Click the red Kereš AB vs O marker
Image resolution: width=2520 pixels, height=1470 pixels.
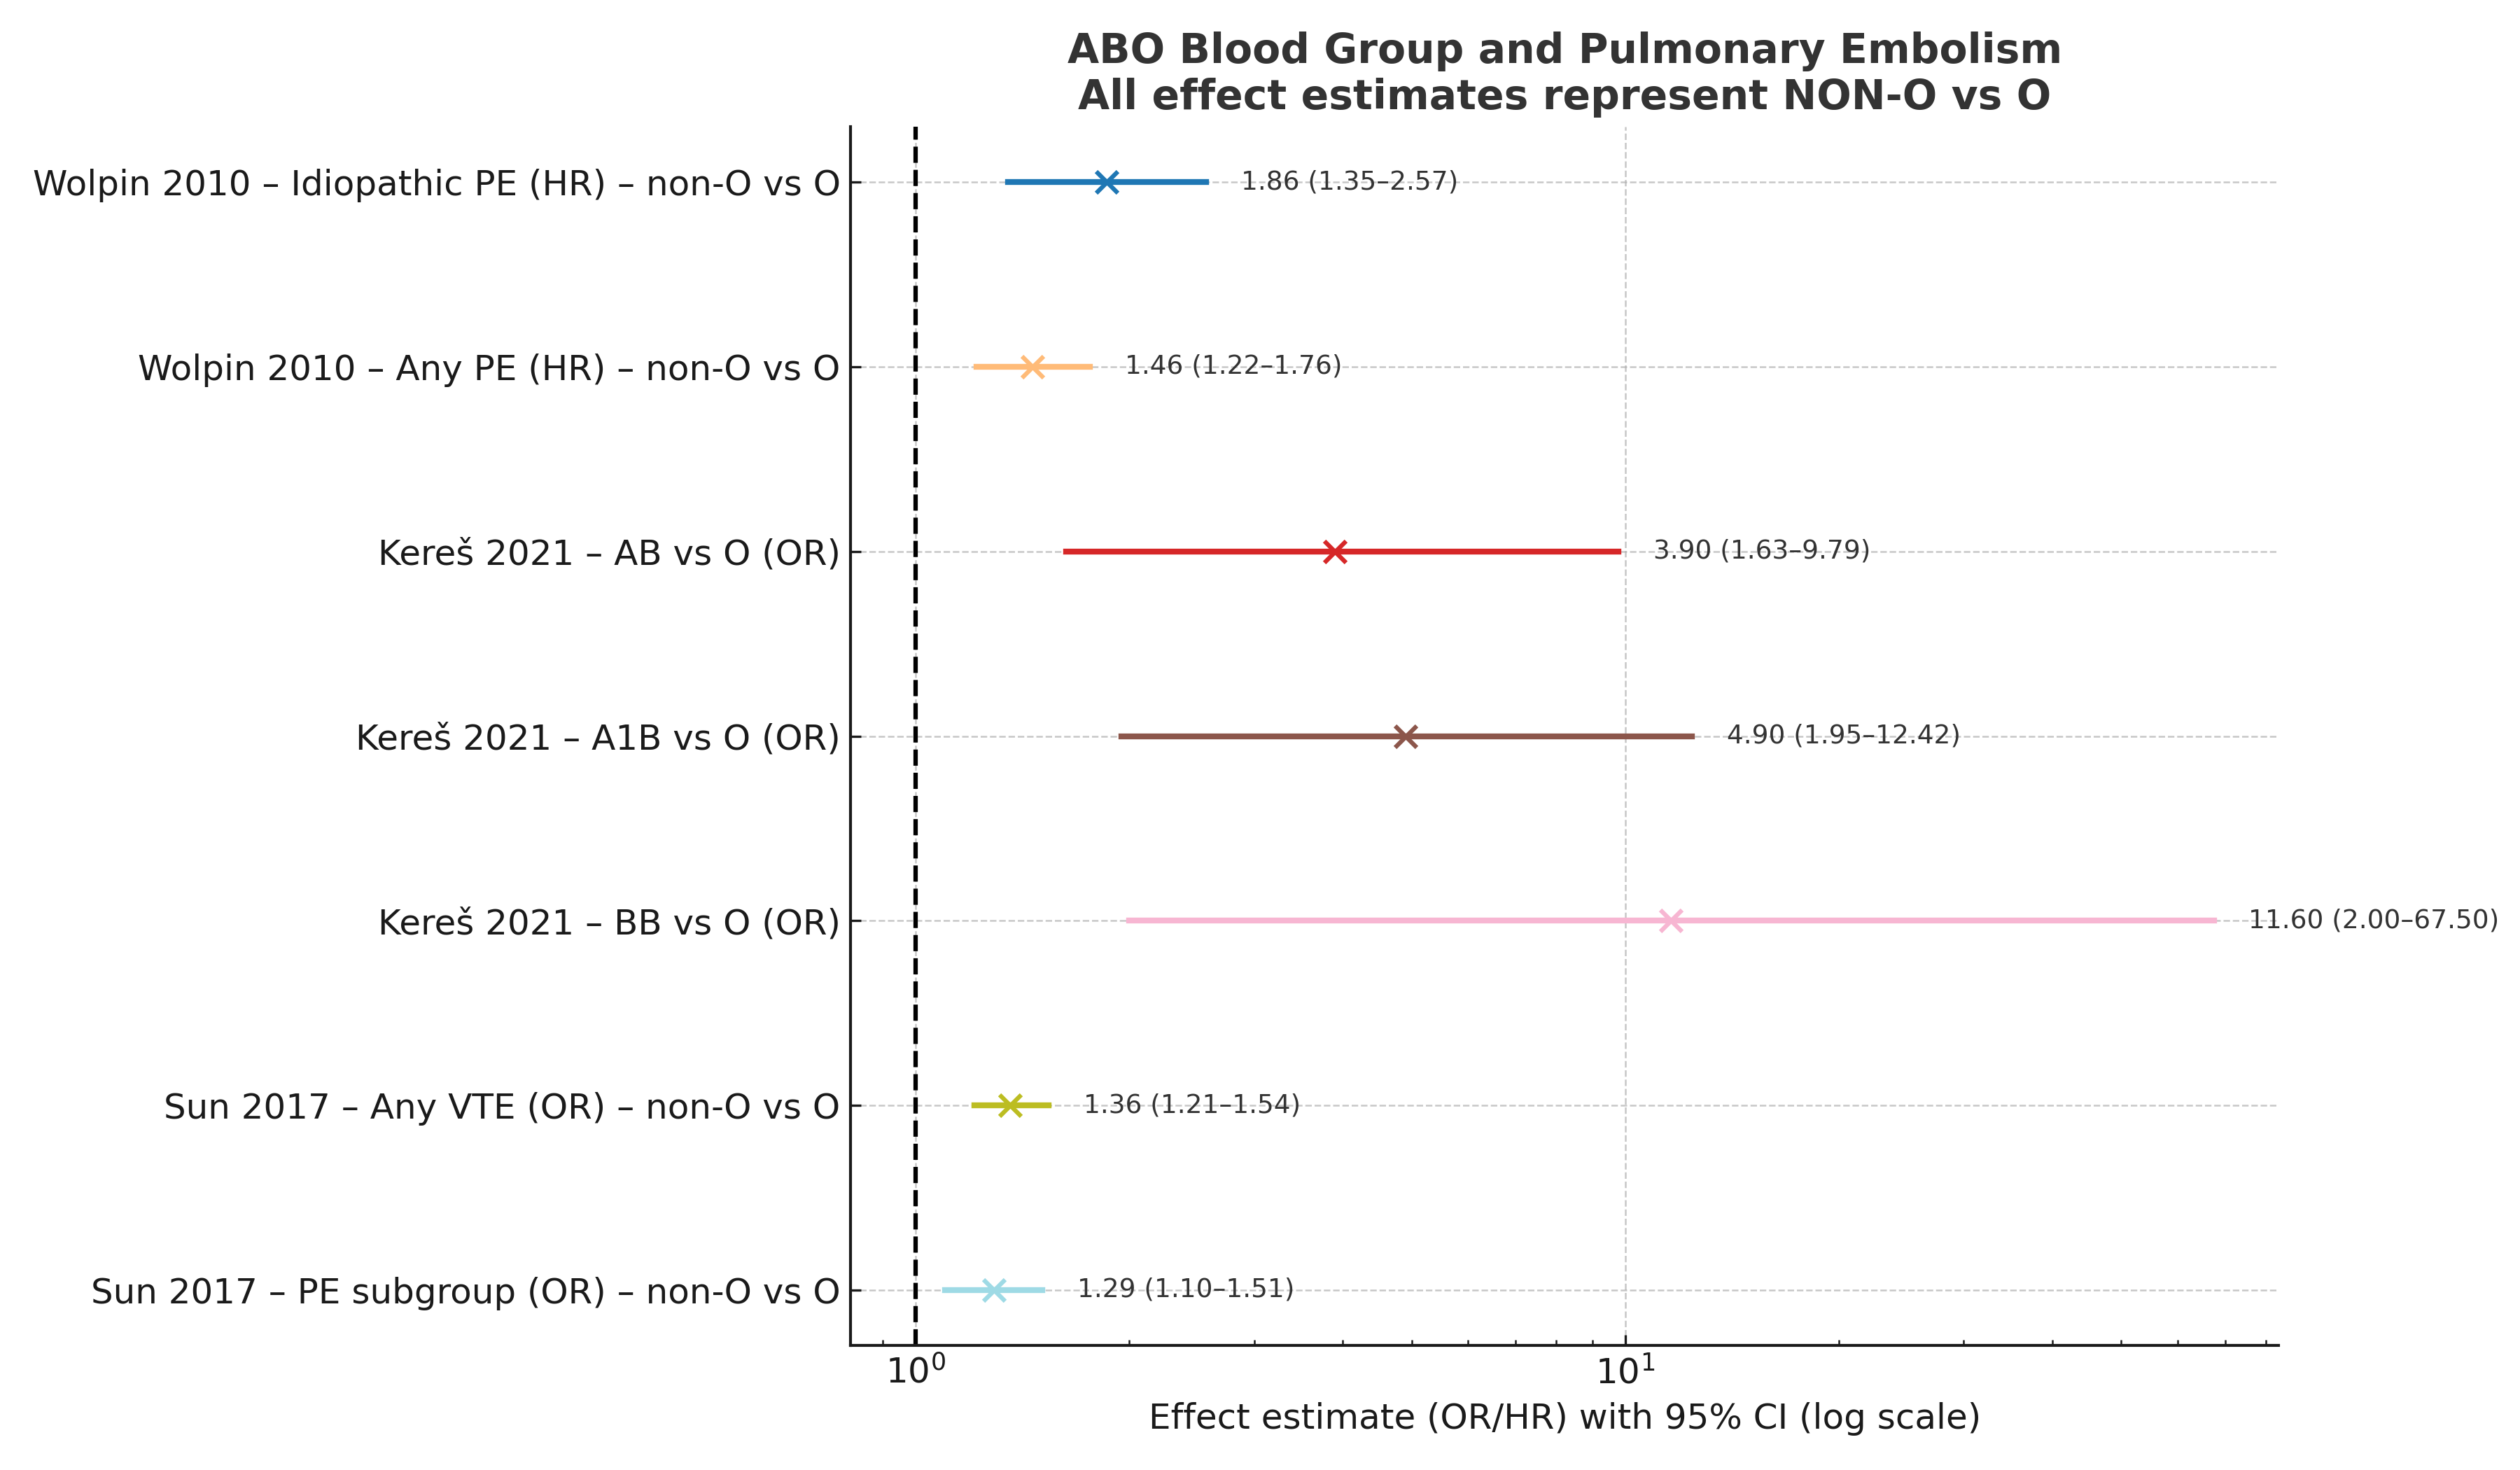(1335, 552)
